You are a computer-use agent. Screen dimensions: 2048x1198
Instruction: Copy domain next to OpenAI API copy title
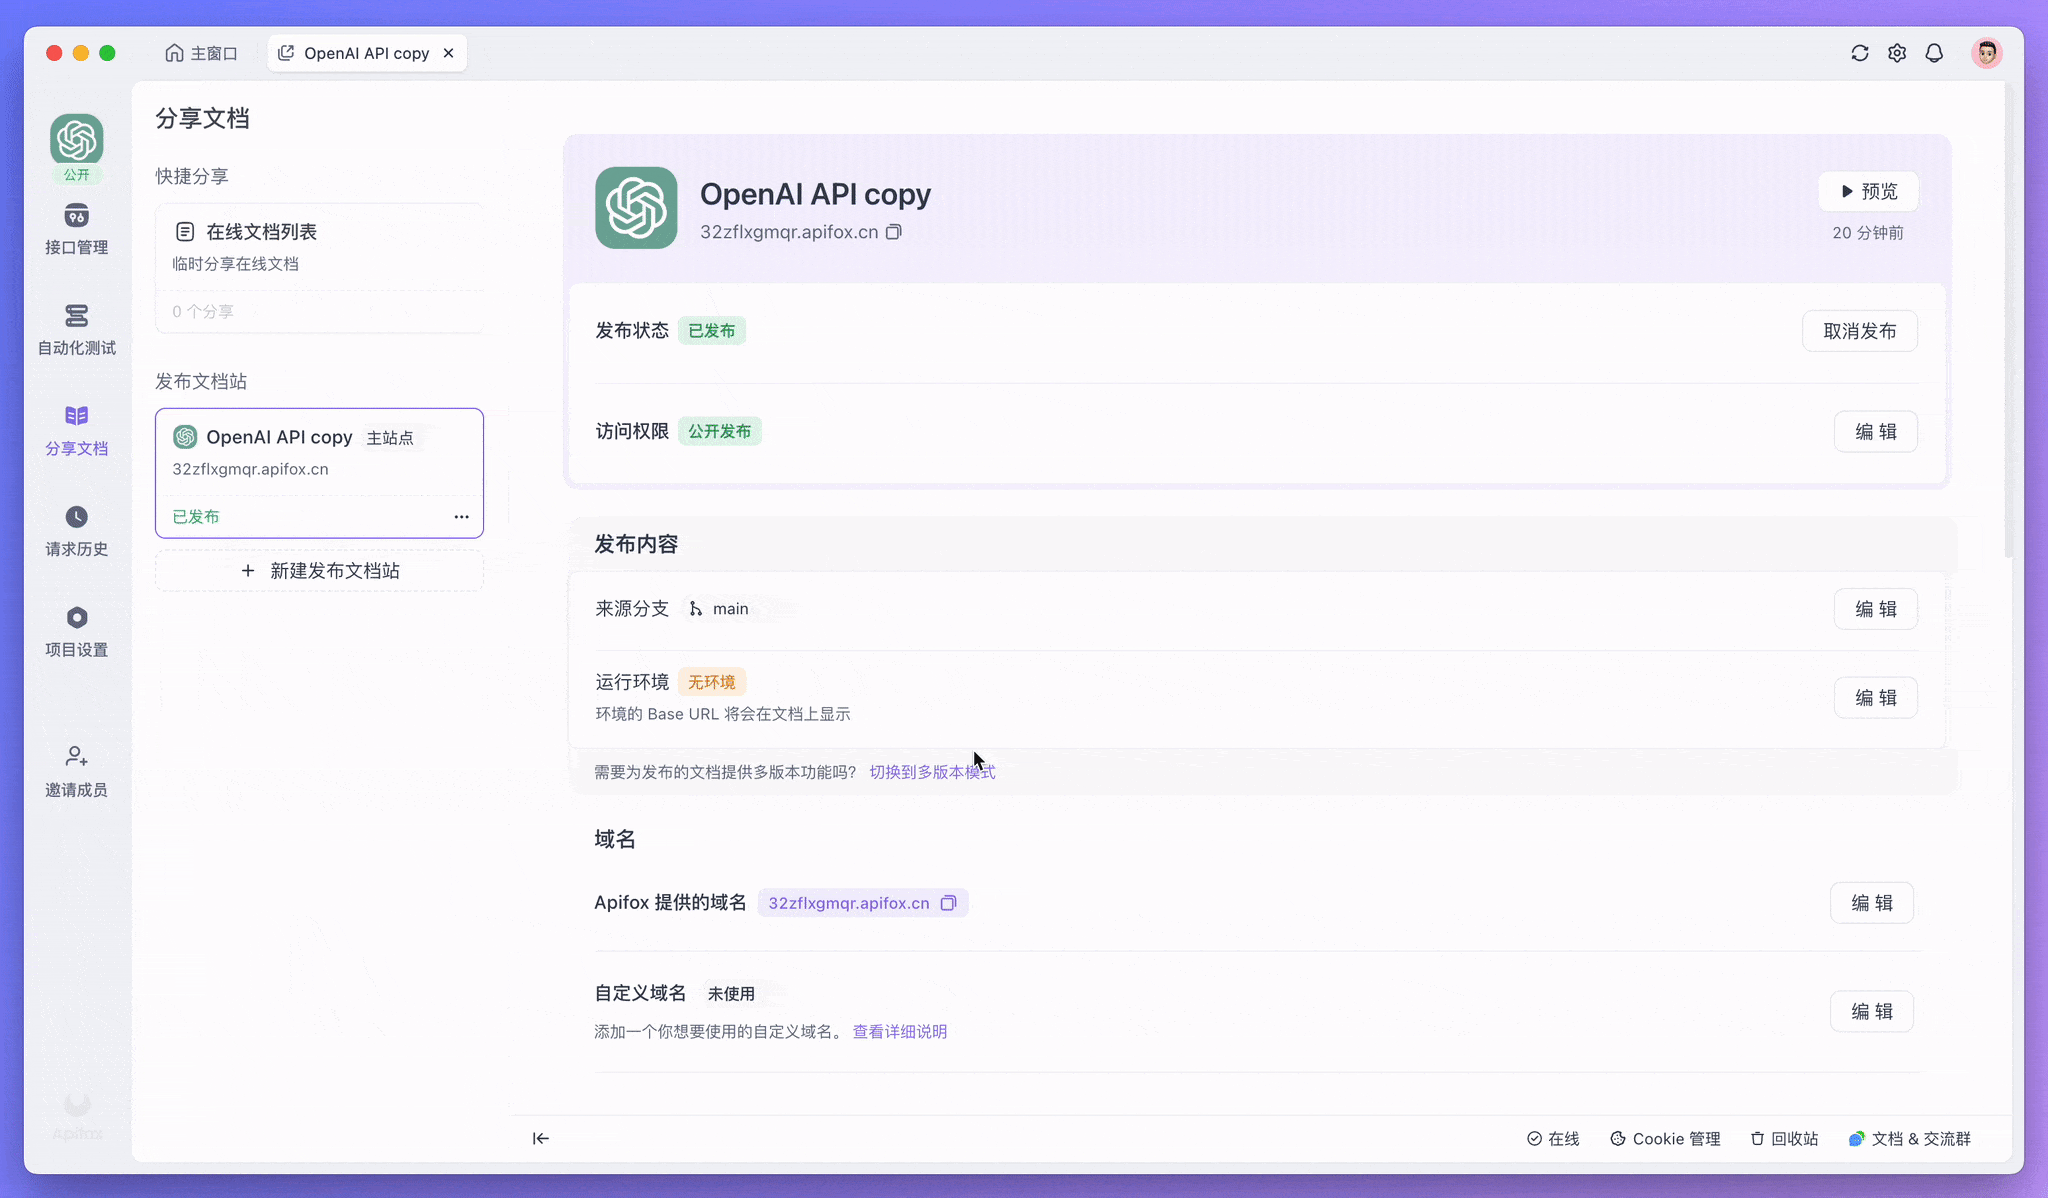(x=894, y=232)
